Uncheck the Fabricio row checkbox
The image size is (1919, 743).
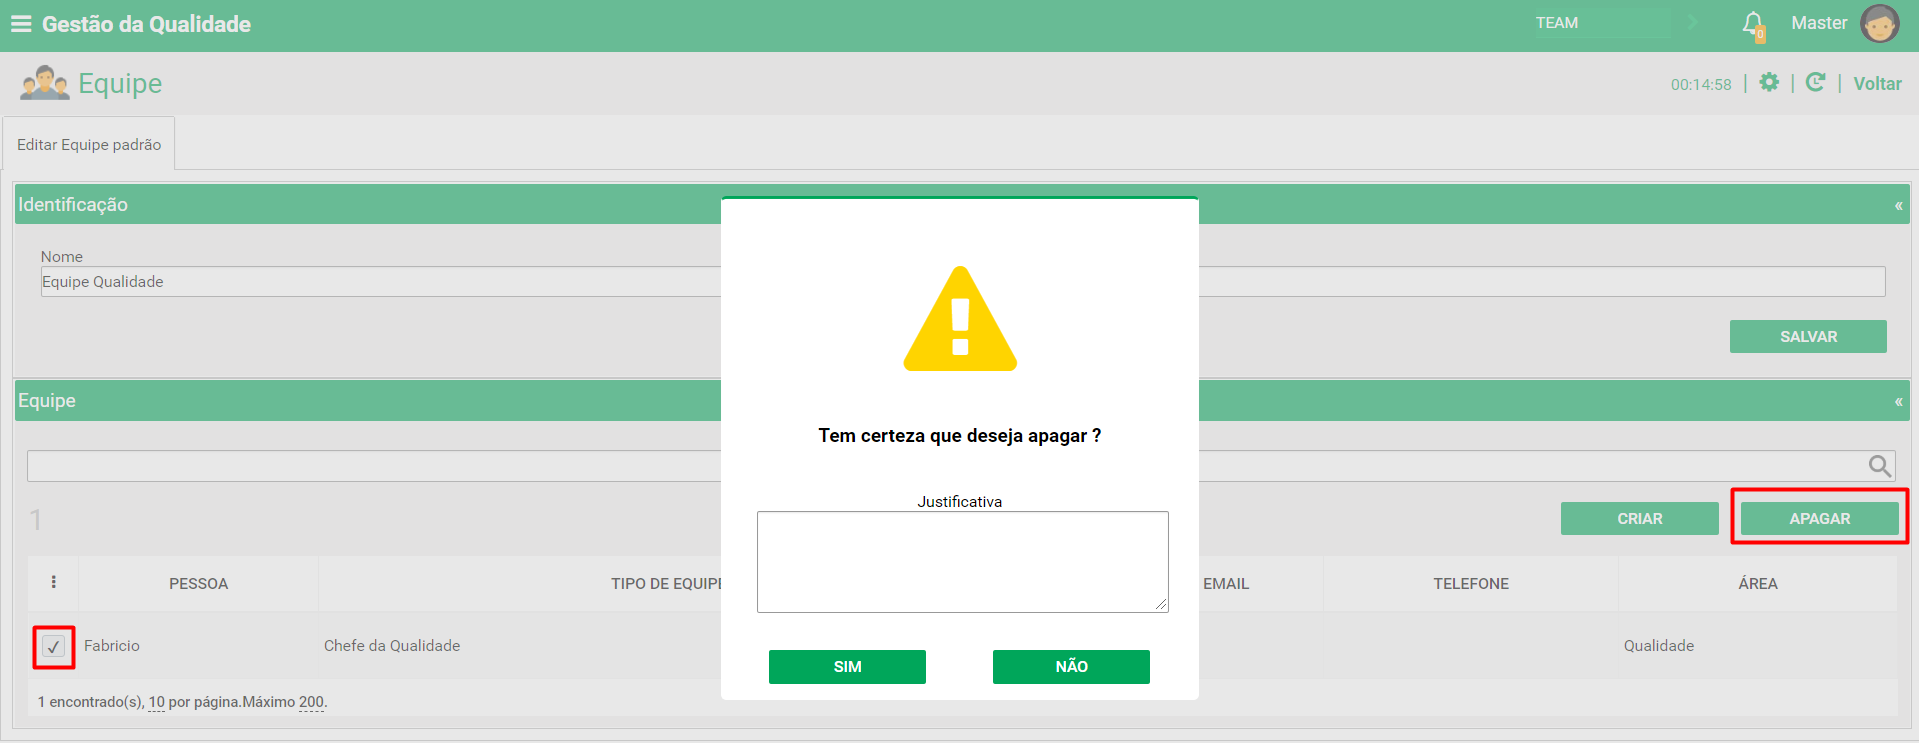(x=54, y=647)
